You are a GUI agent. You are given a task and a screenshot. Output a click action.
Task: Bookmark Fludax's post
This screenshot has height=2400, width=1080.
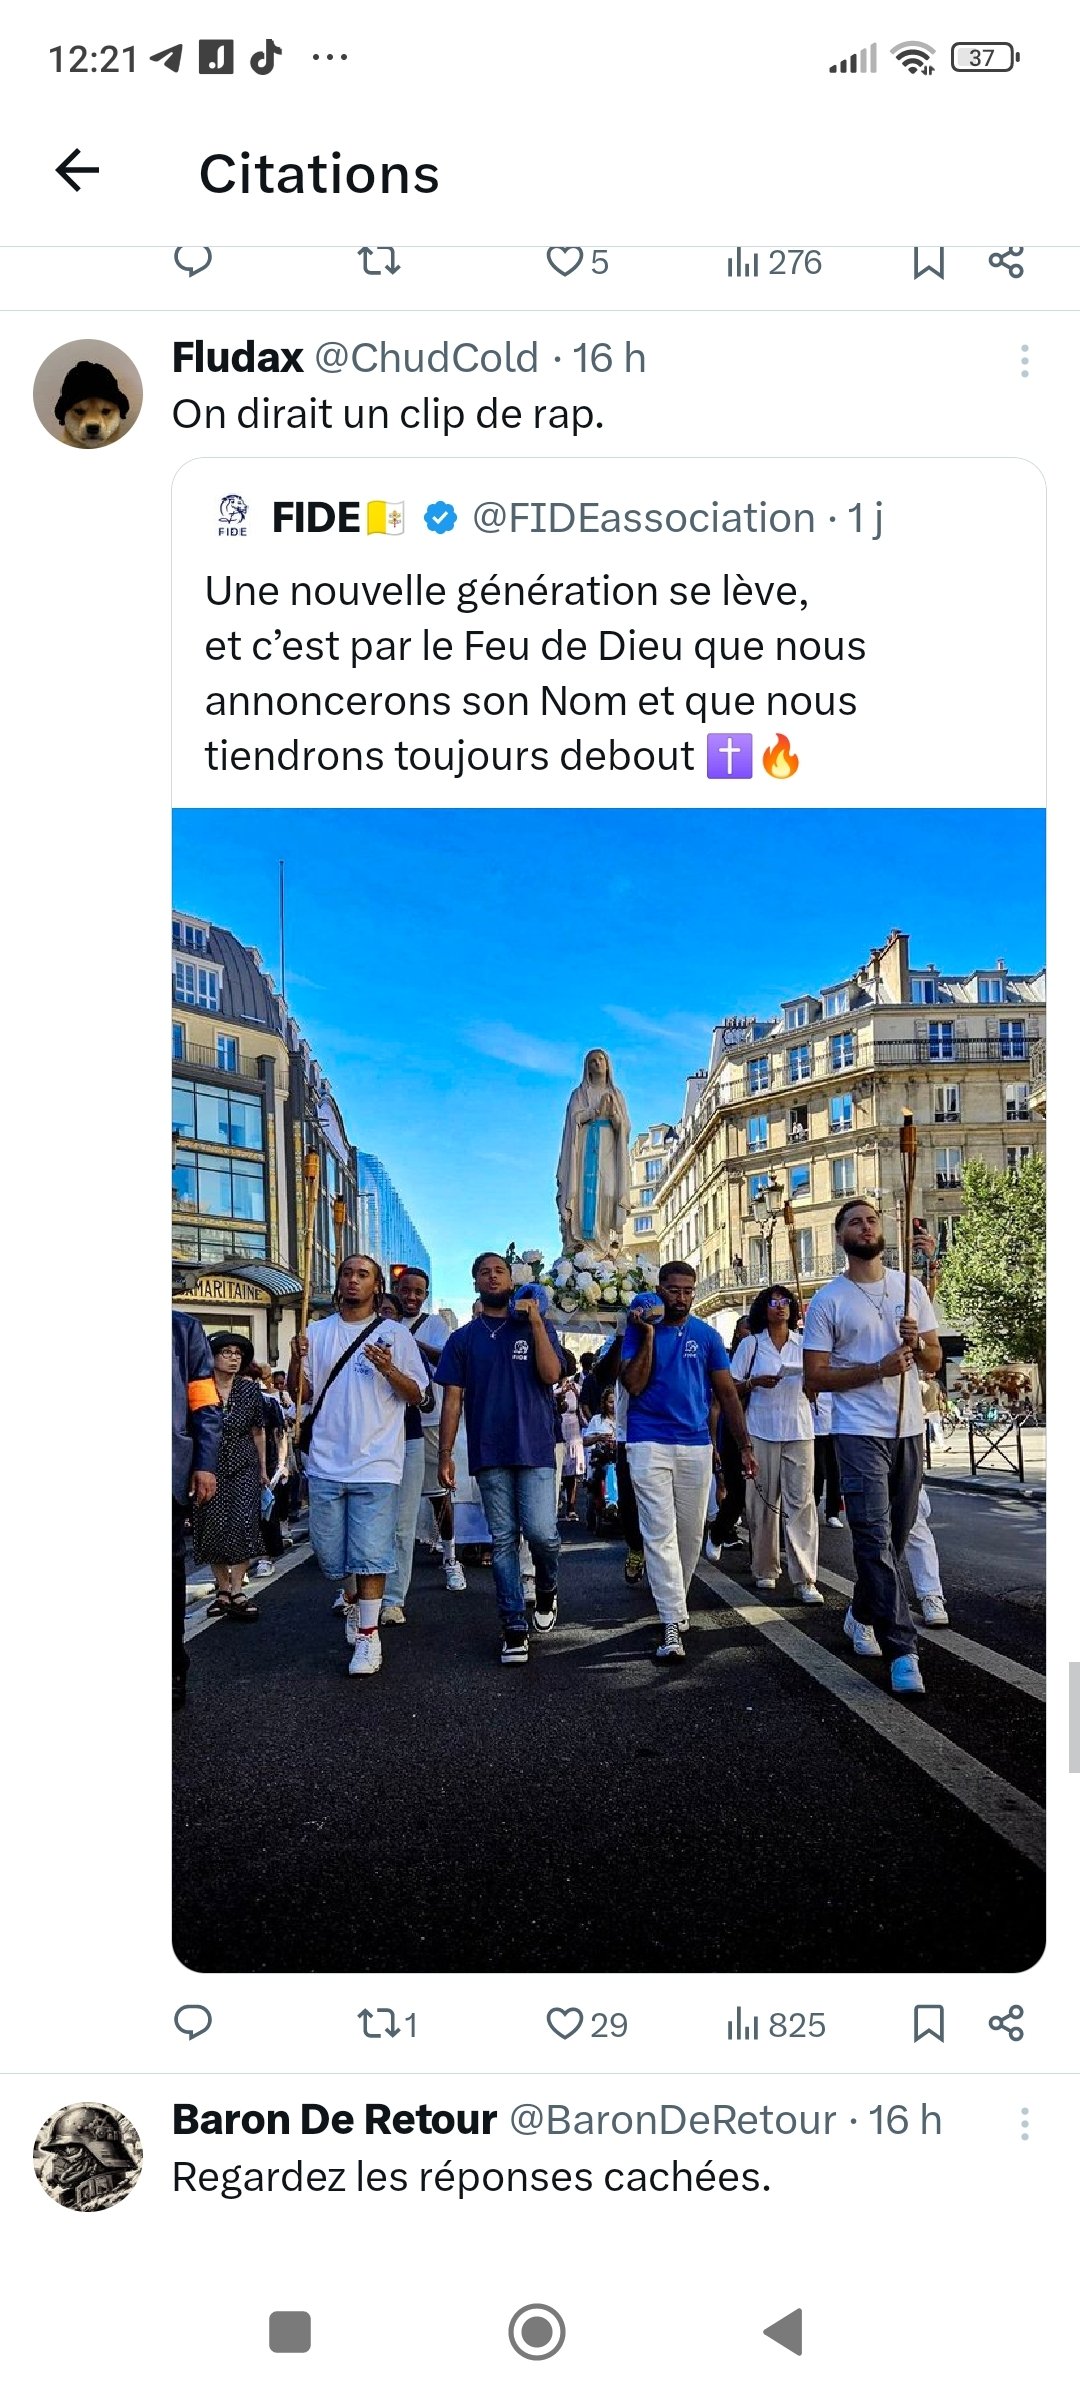click(x=928, y=2024)
